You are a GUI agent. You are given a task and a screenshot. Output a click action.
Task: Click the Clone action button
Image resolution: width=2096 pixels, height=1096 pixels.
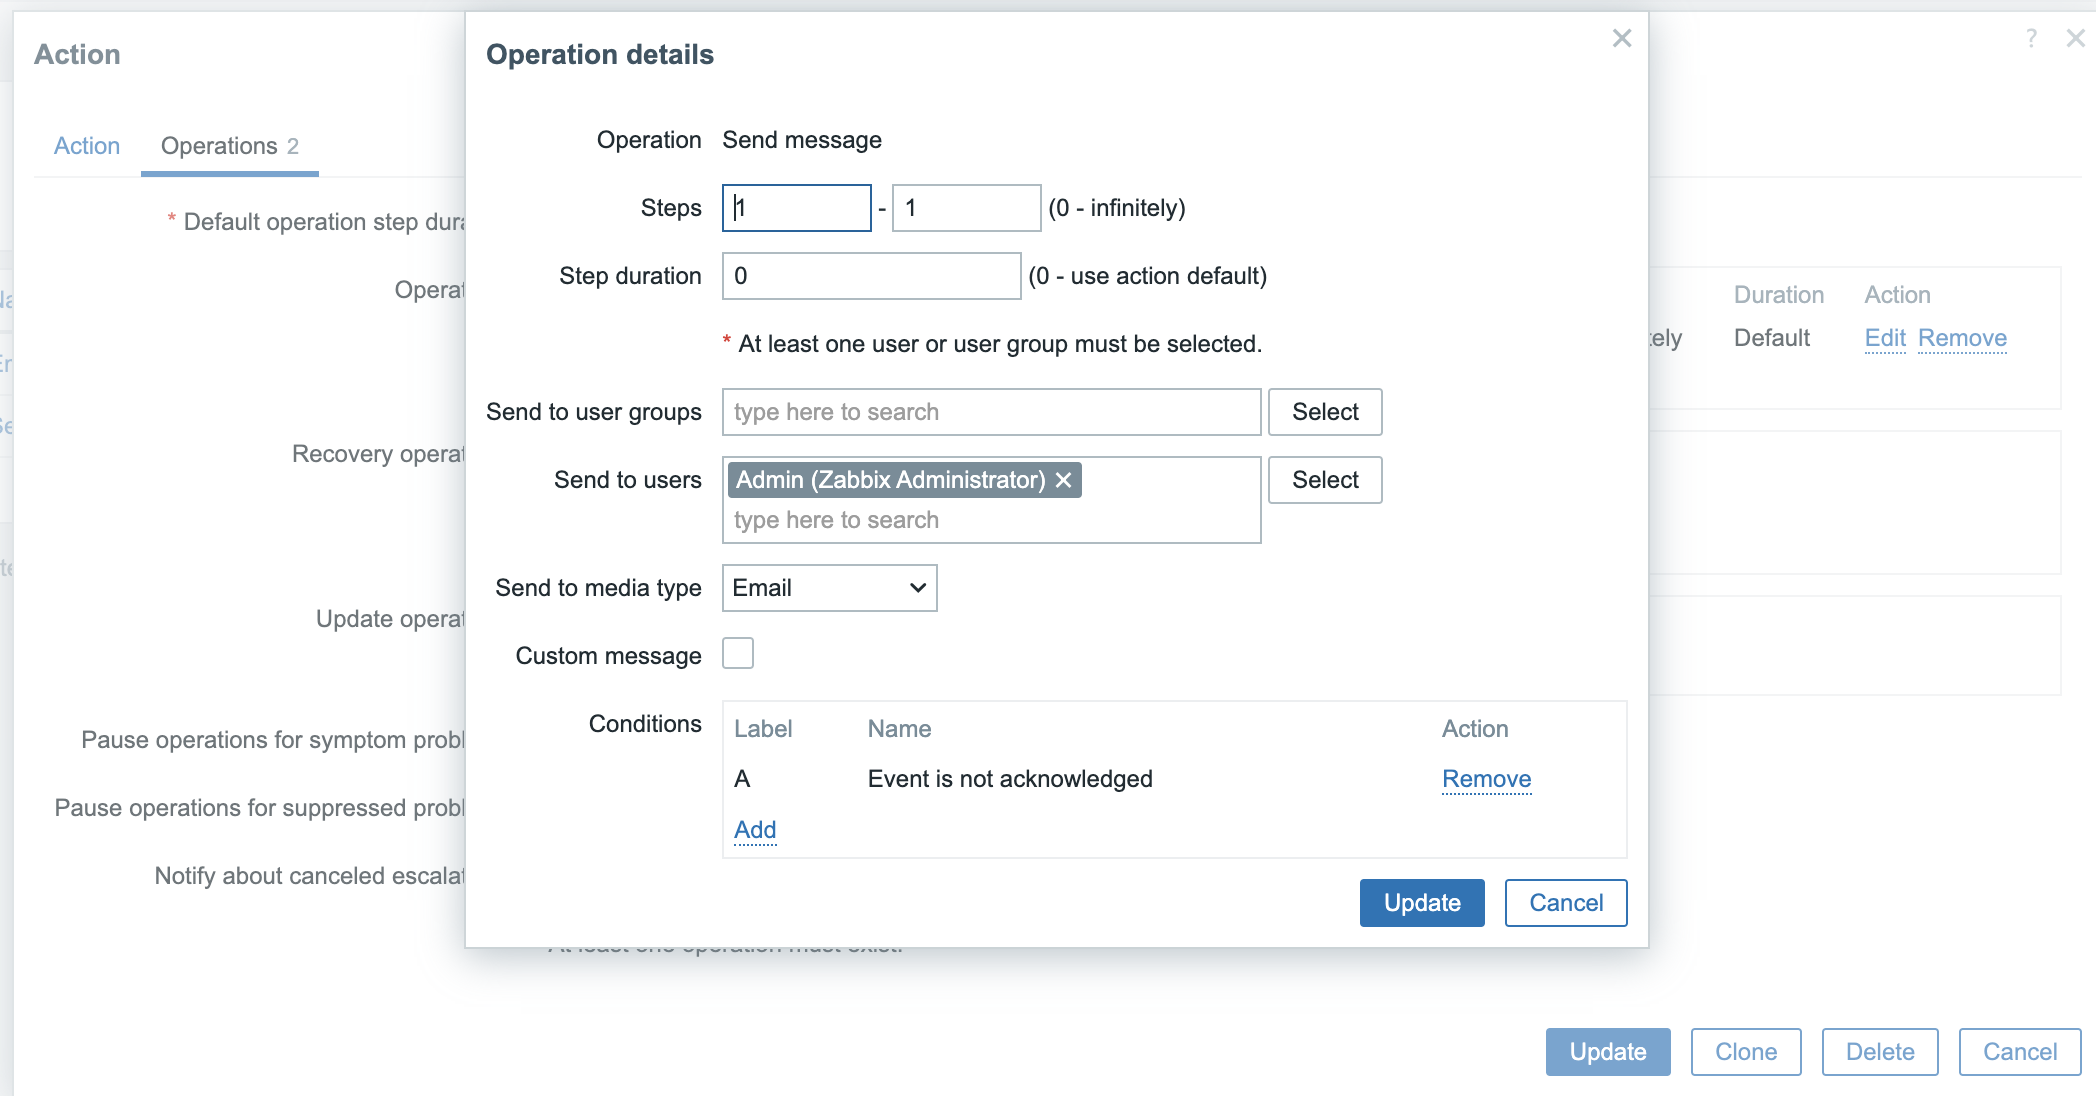coord(1745,1052)
